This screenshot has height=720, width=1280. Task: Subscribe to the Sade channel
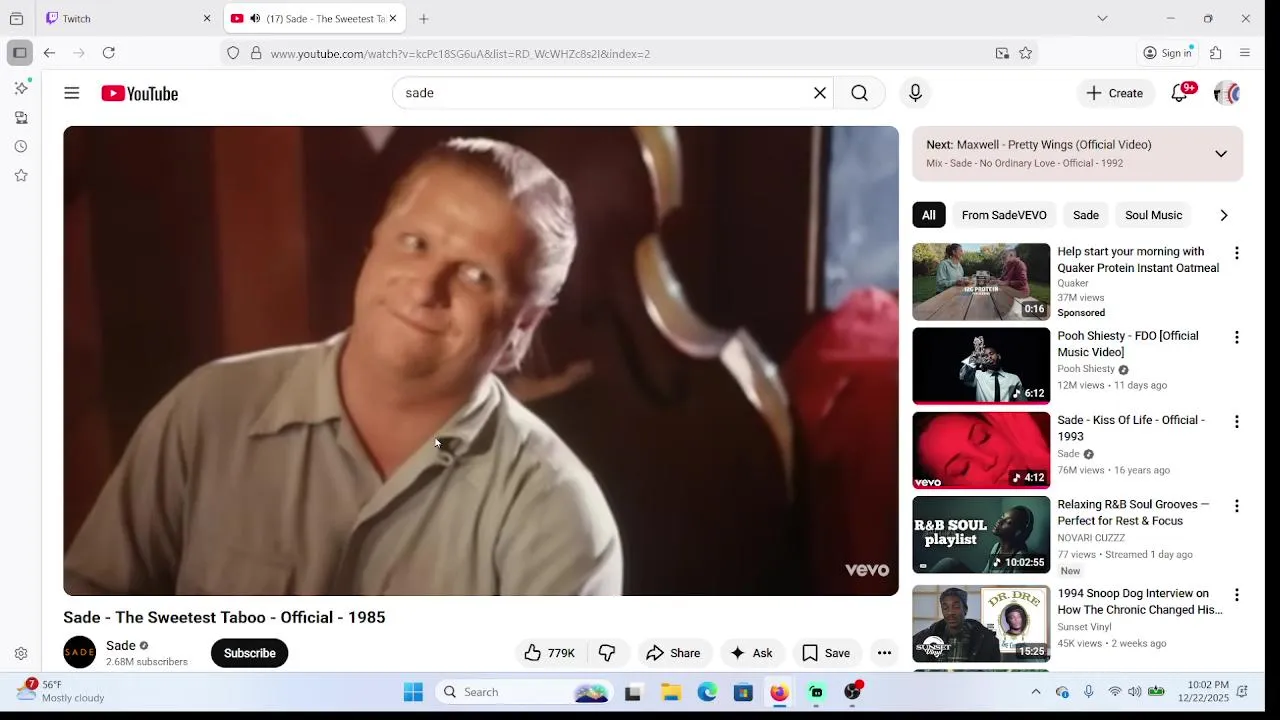coord(250,653)
